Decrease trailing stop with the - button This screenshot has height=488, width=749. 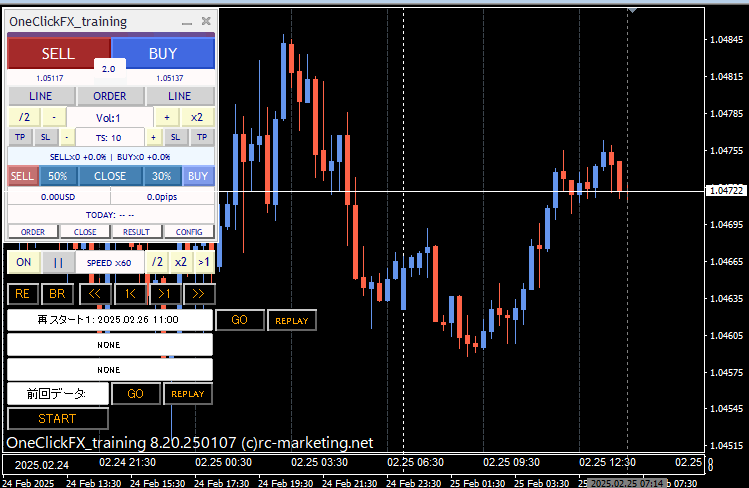coord(67,137)
